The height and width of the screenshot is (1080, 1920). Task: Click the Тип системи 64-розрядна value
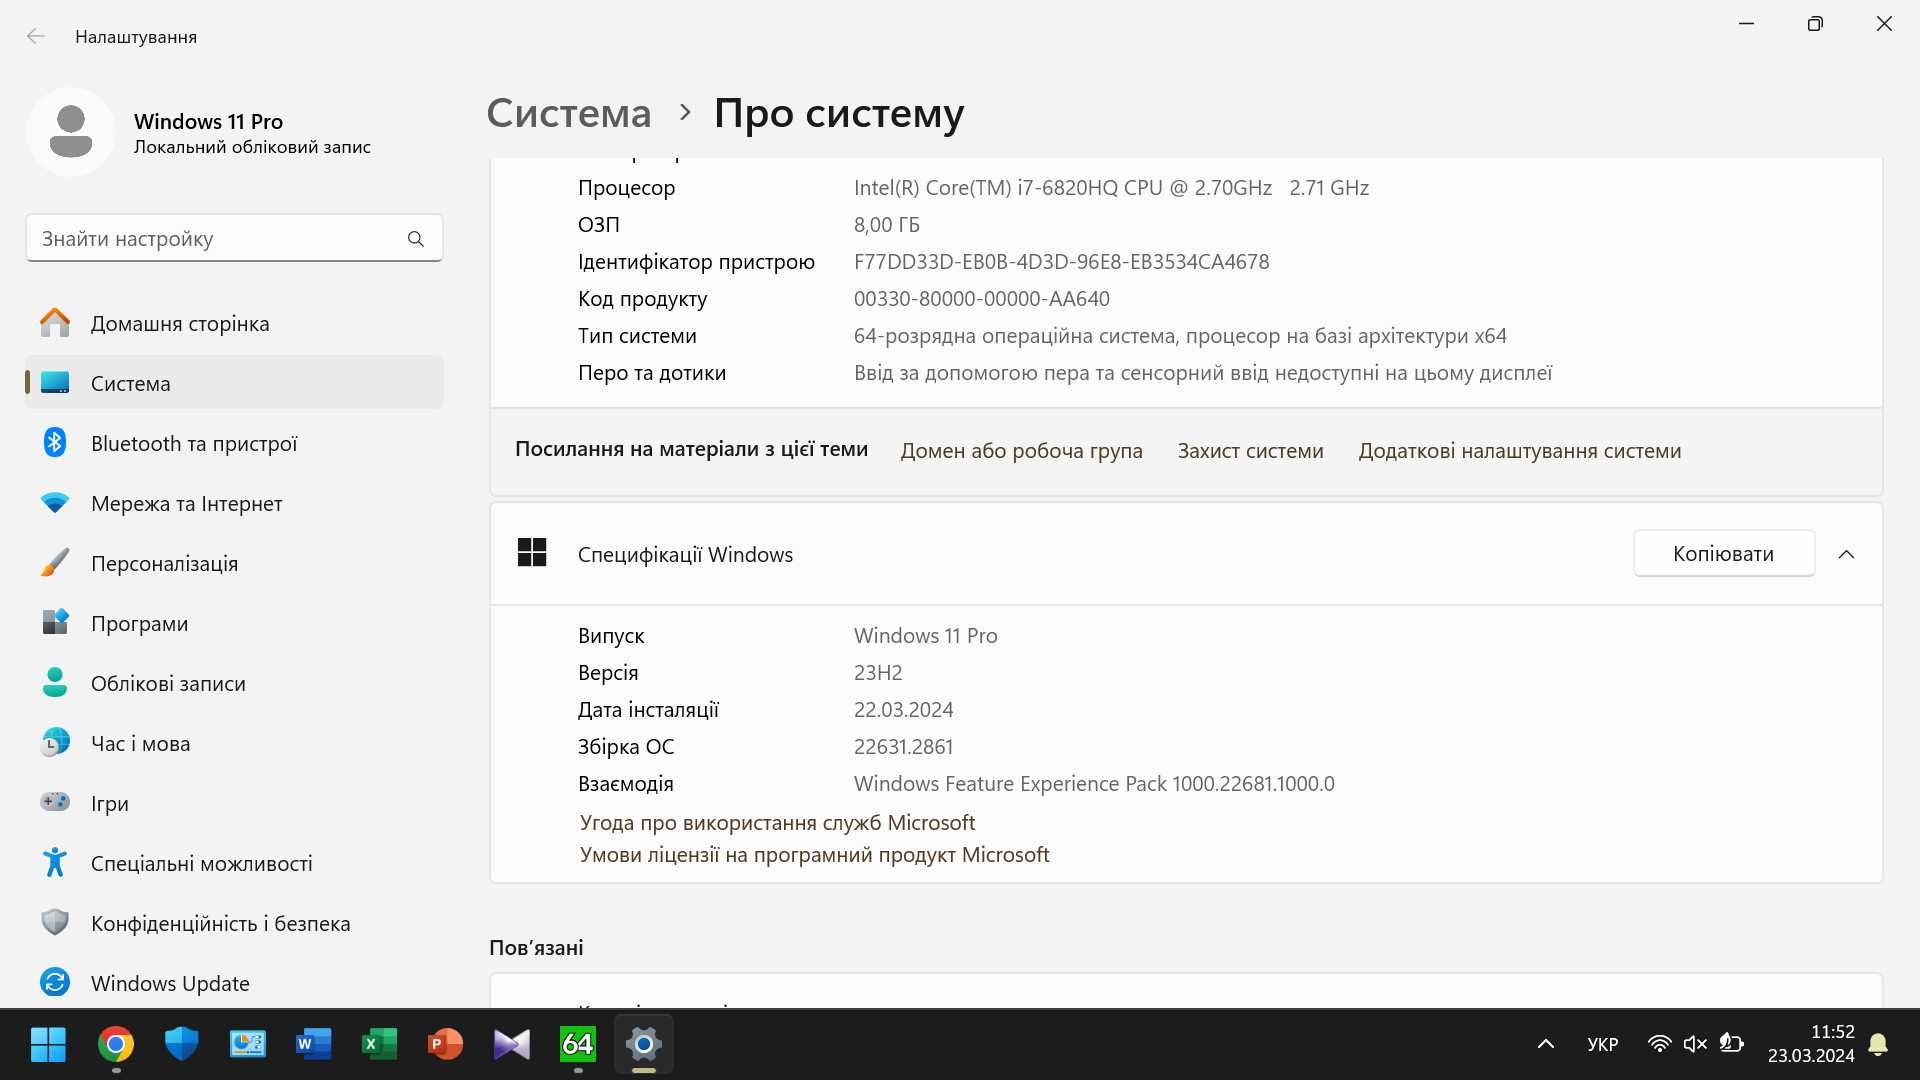tap(1180, 336)
